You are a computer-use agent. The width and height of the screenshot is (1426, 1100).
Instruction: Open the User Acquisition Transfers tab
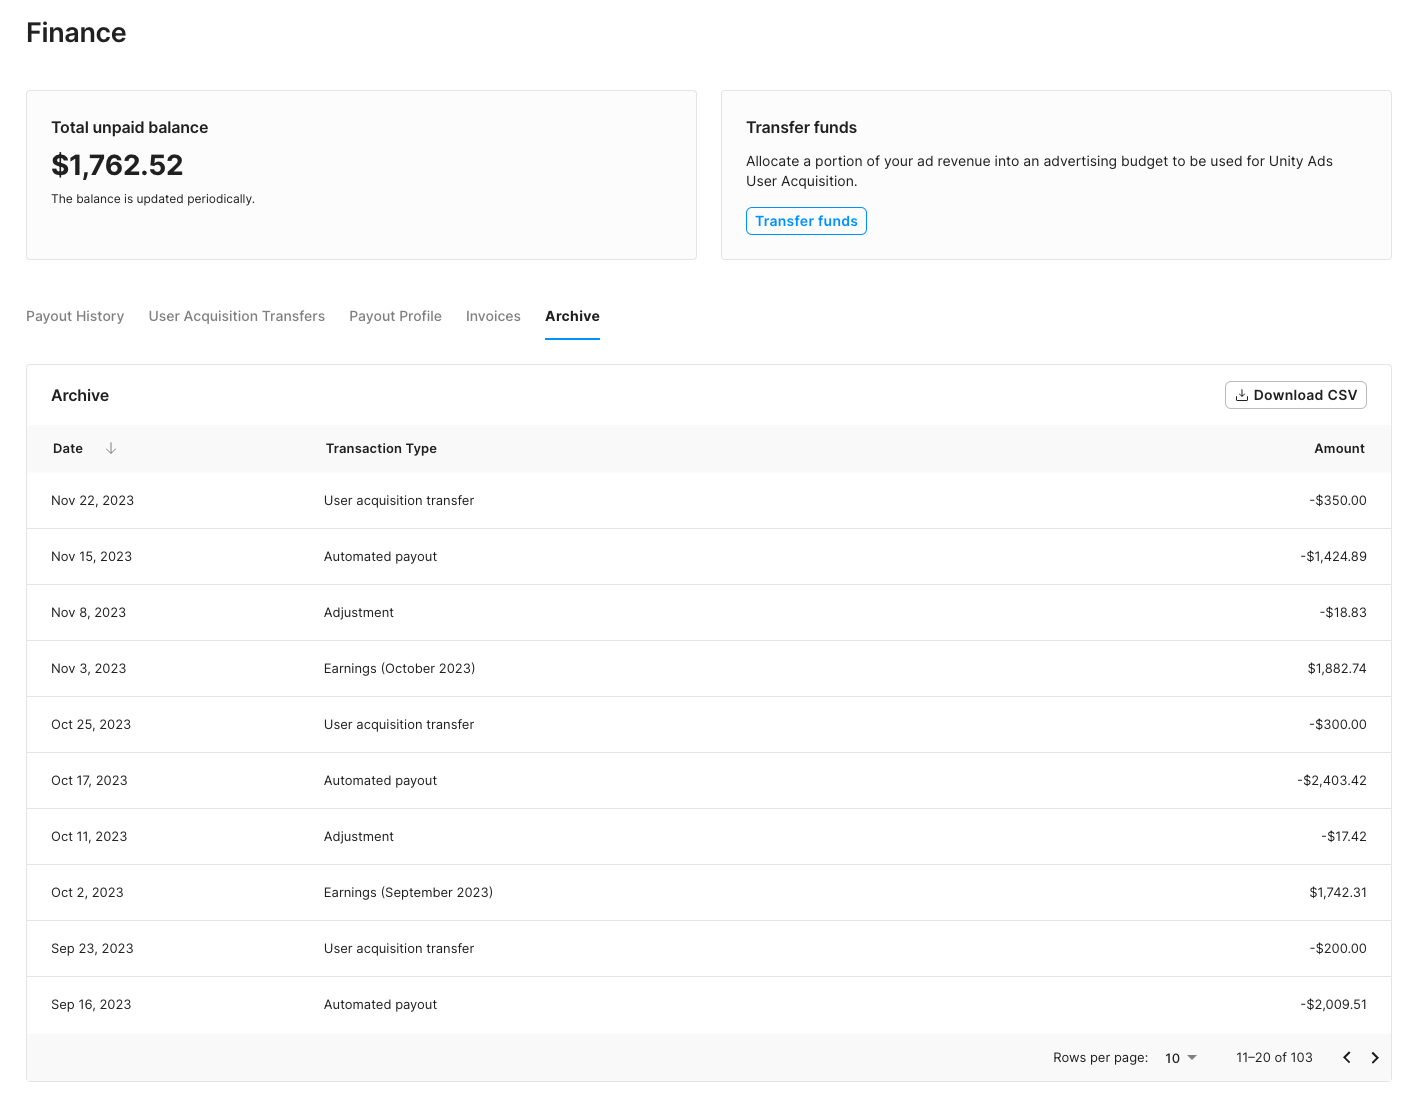point(237,316)
